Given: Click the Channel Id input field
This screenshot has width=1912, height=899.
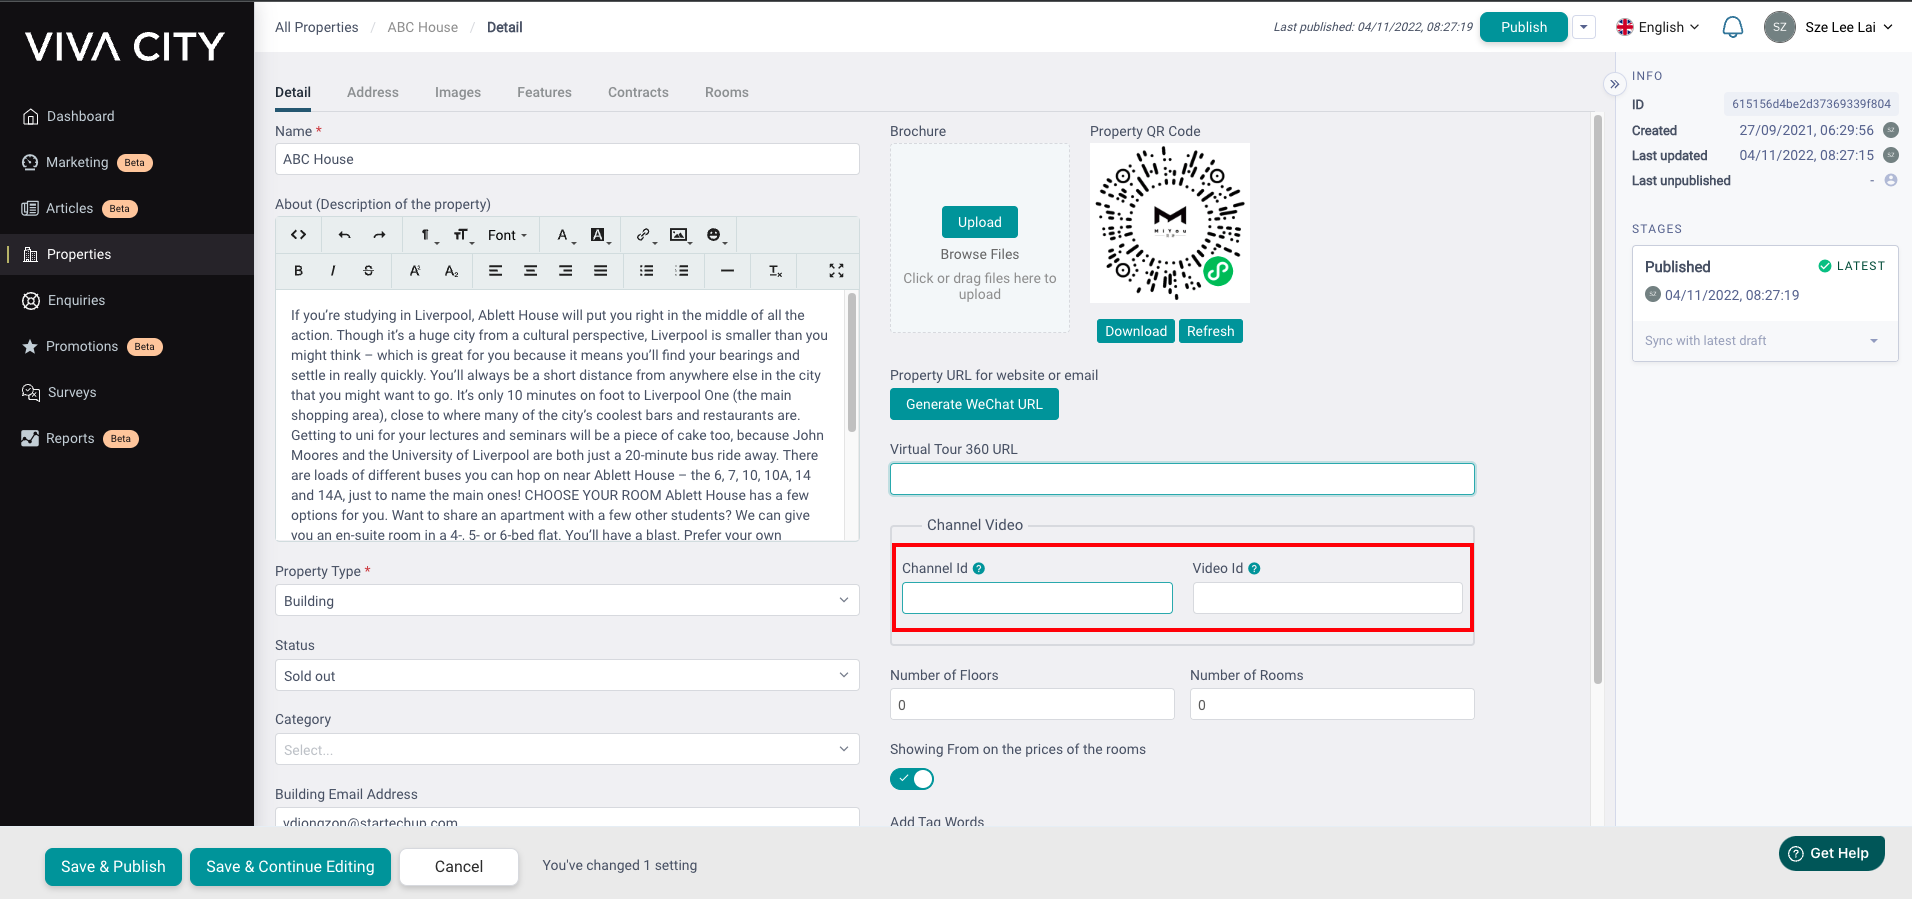Looking at the screenshot, I should tap(1037, 598).
